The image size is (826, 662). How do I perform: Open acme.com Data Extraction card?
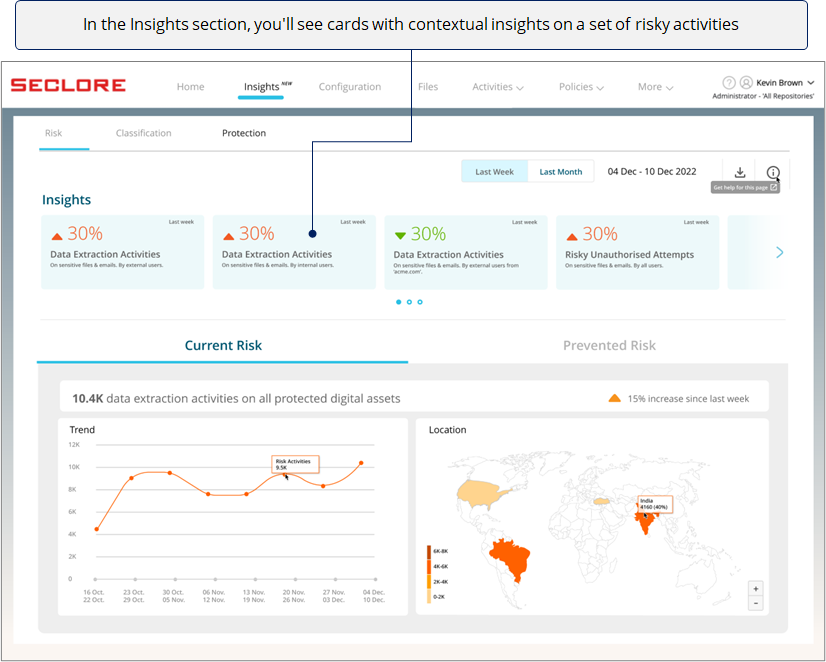pos(466,252)
